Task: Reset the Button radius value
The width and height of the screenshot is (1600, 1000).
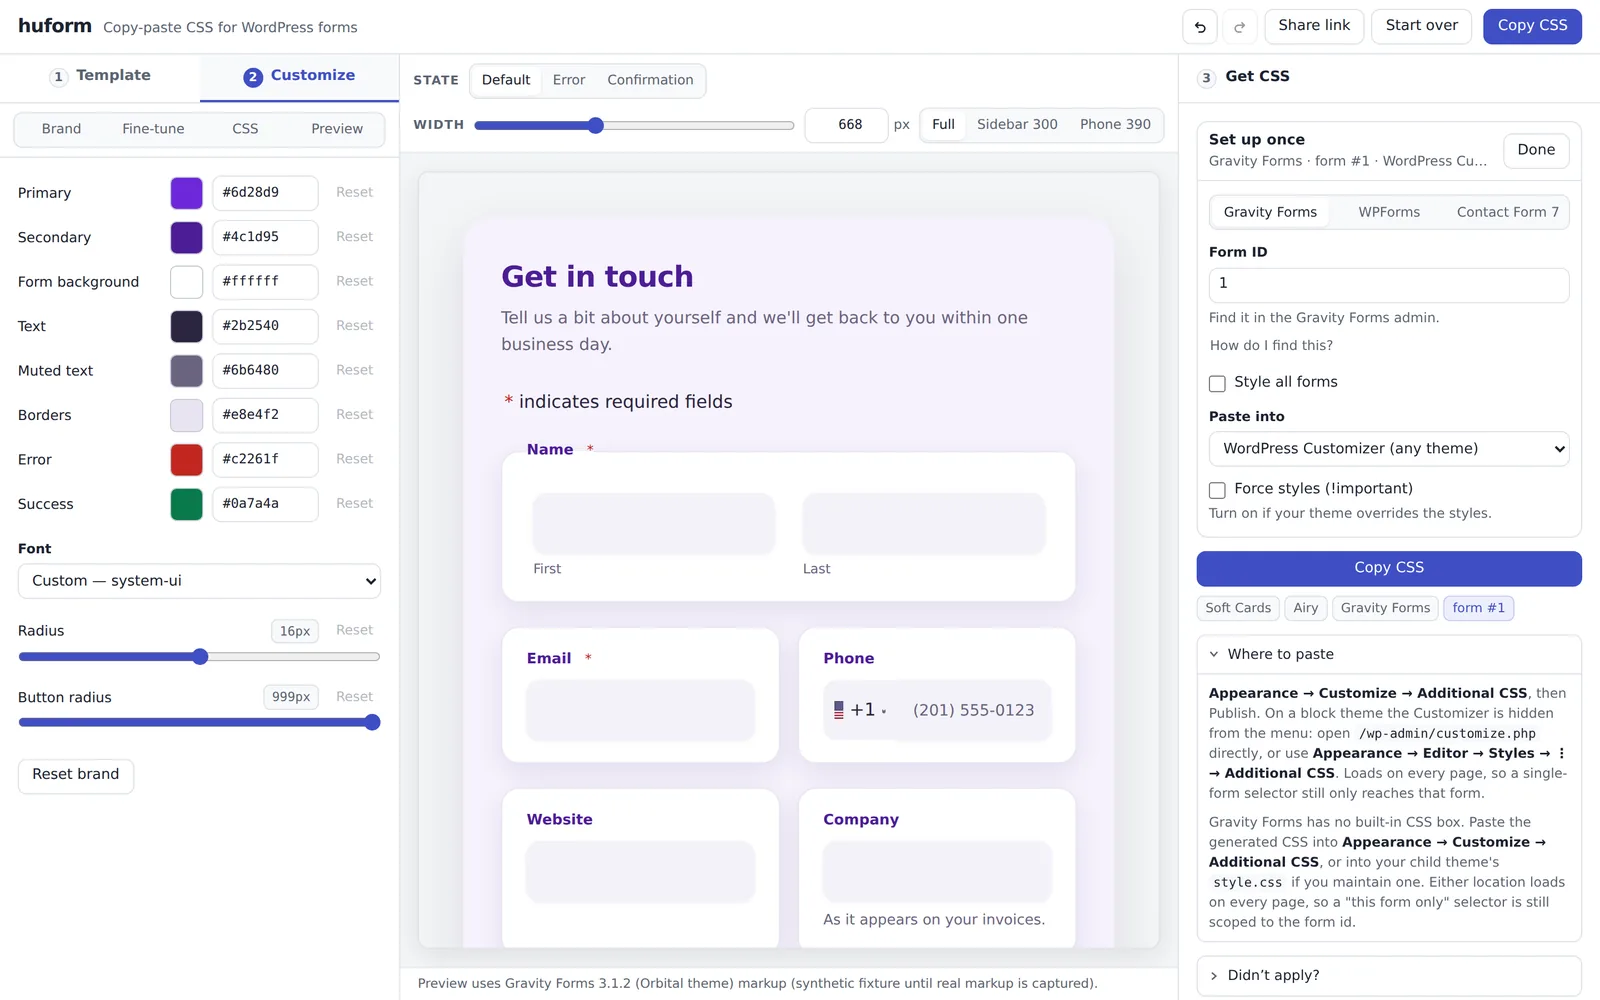Action: (355, 697)
